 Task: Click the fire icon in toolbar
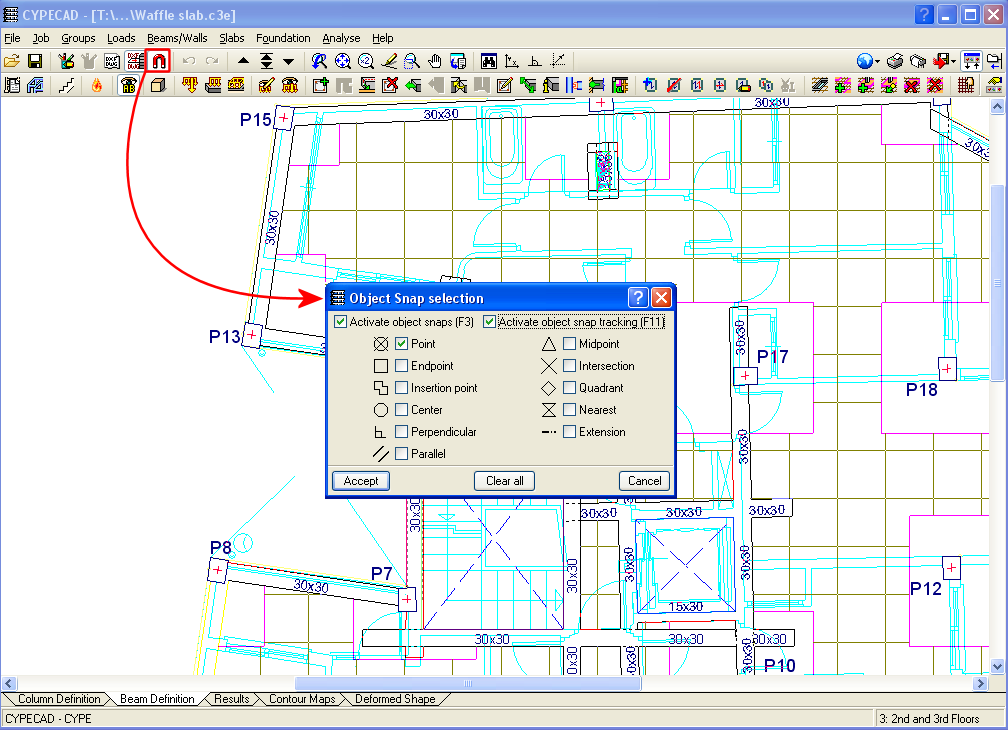[x=97, y=85]
